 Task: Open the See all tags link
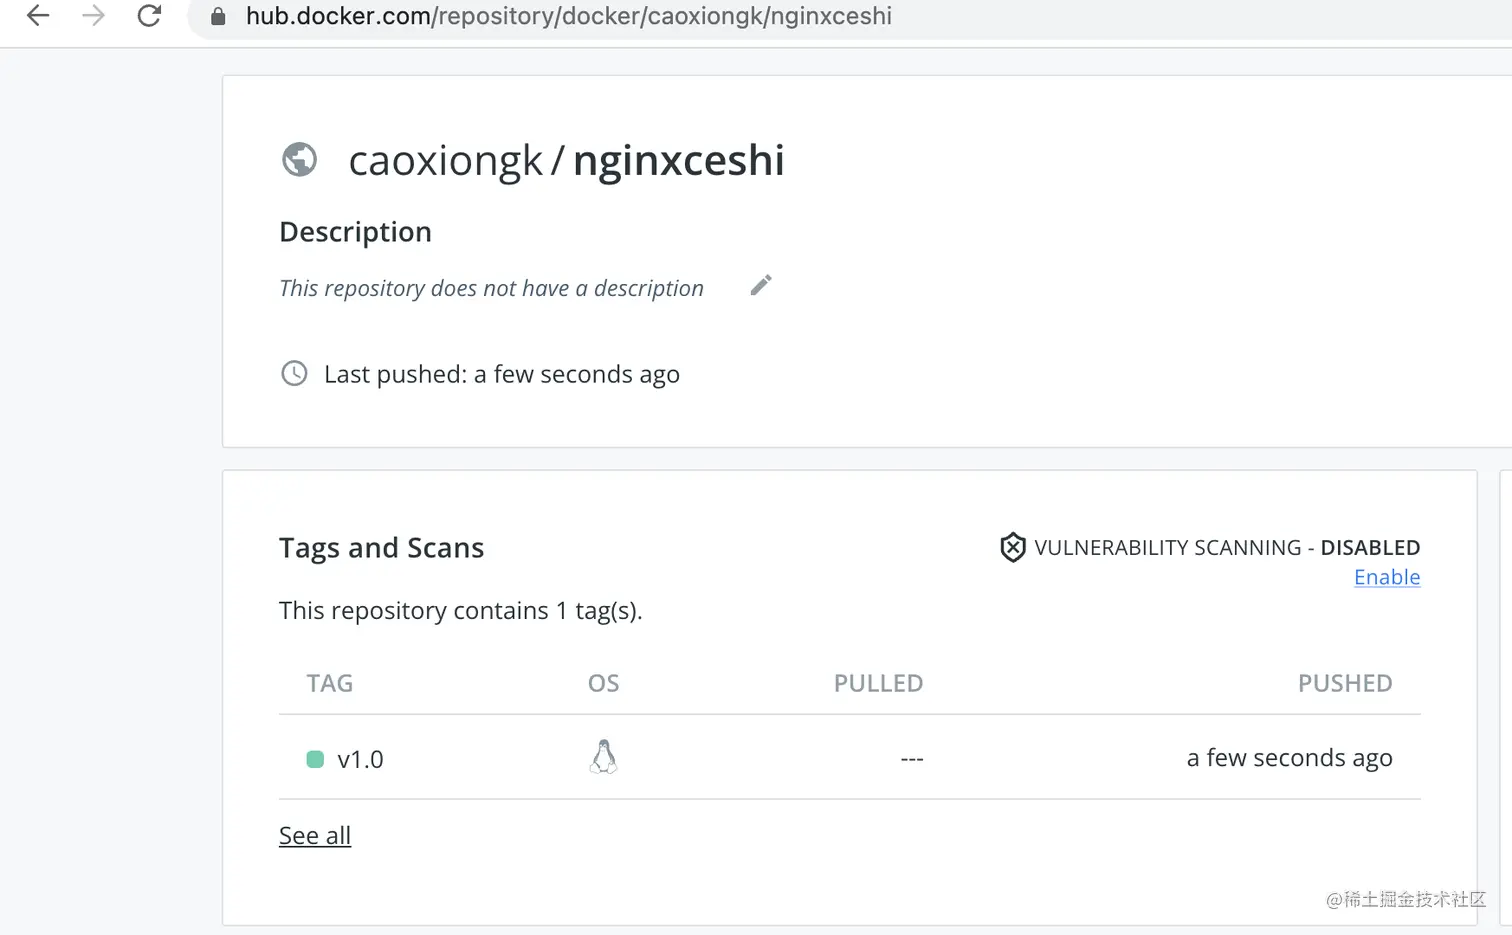point(315,835)
